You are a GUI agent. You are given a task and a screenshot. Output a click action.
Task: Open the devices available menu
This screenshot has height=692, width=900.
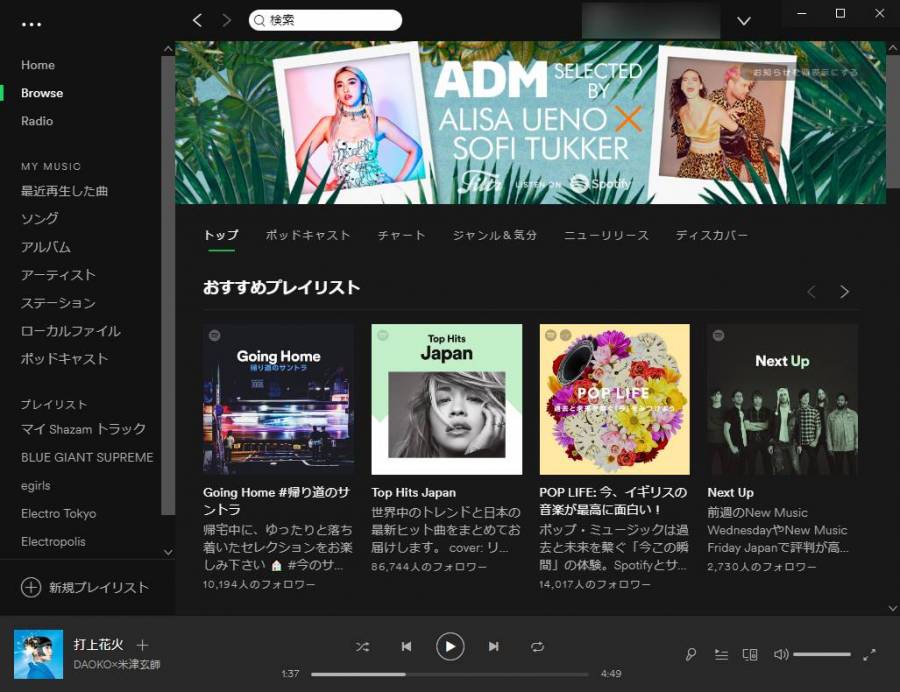click(x=750, y=654)
